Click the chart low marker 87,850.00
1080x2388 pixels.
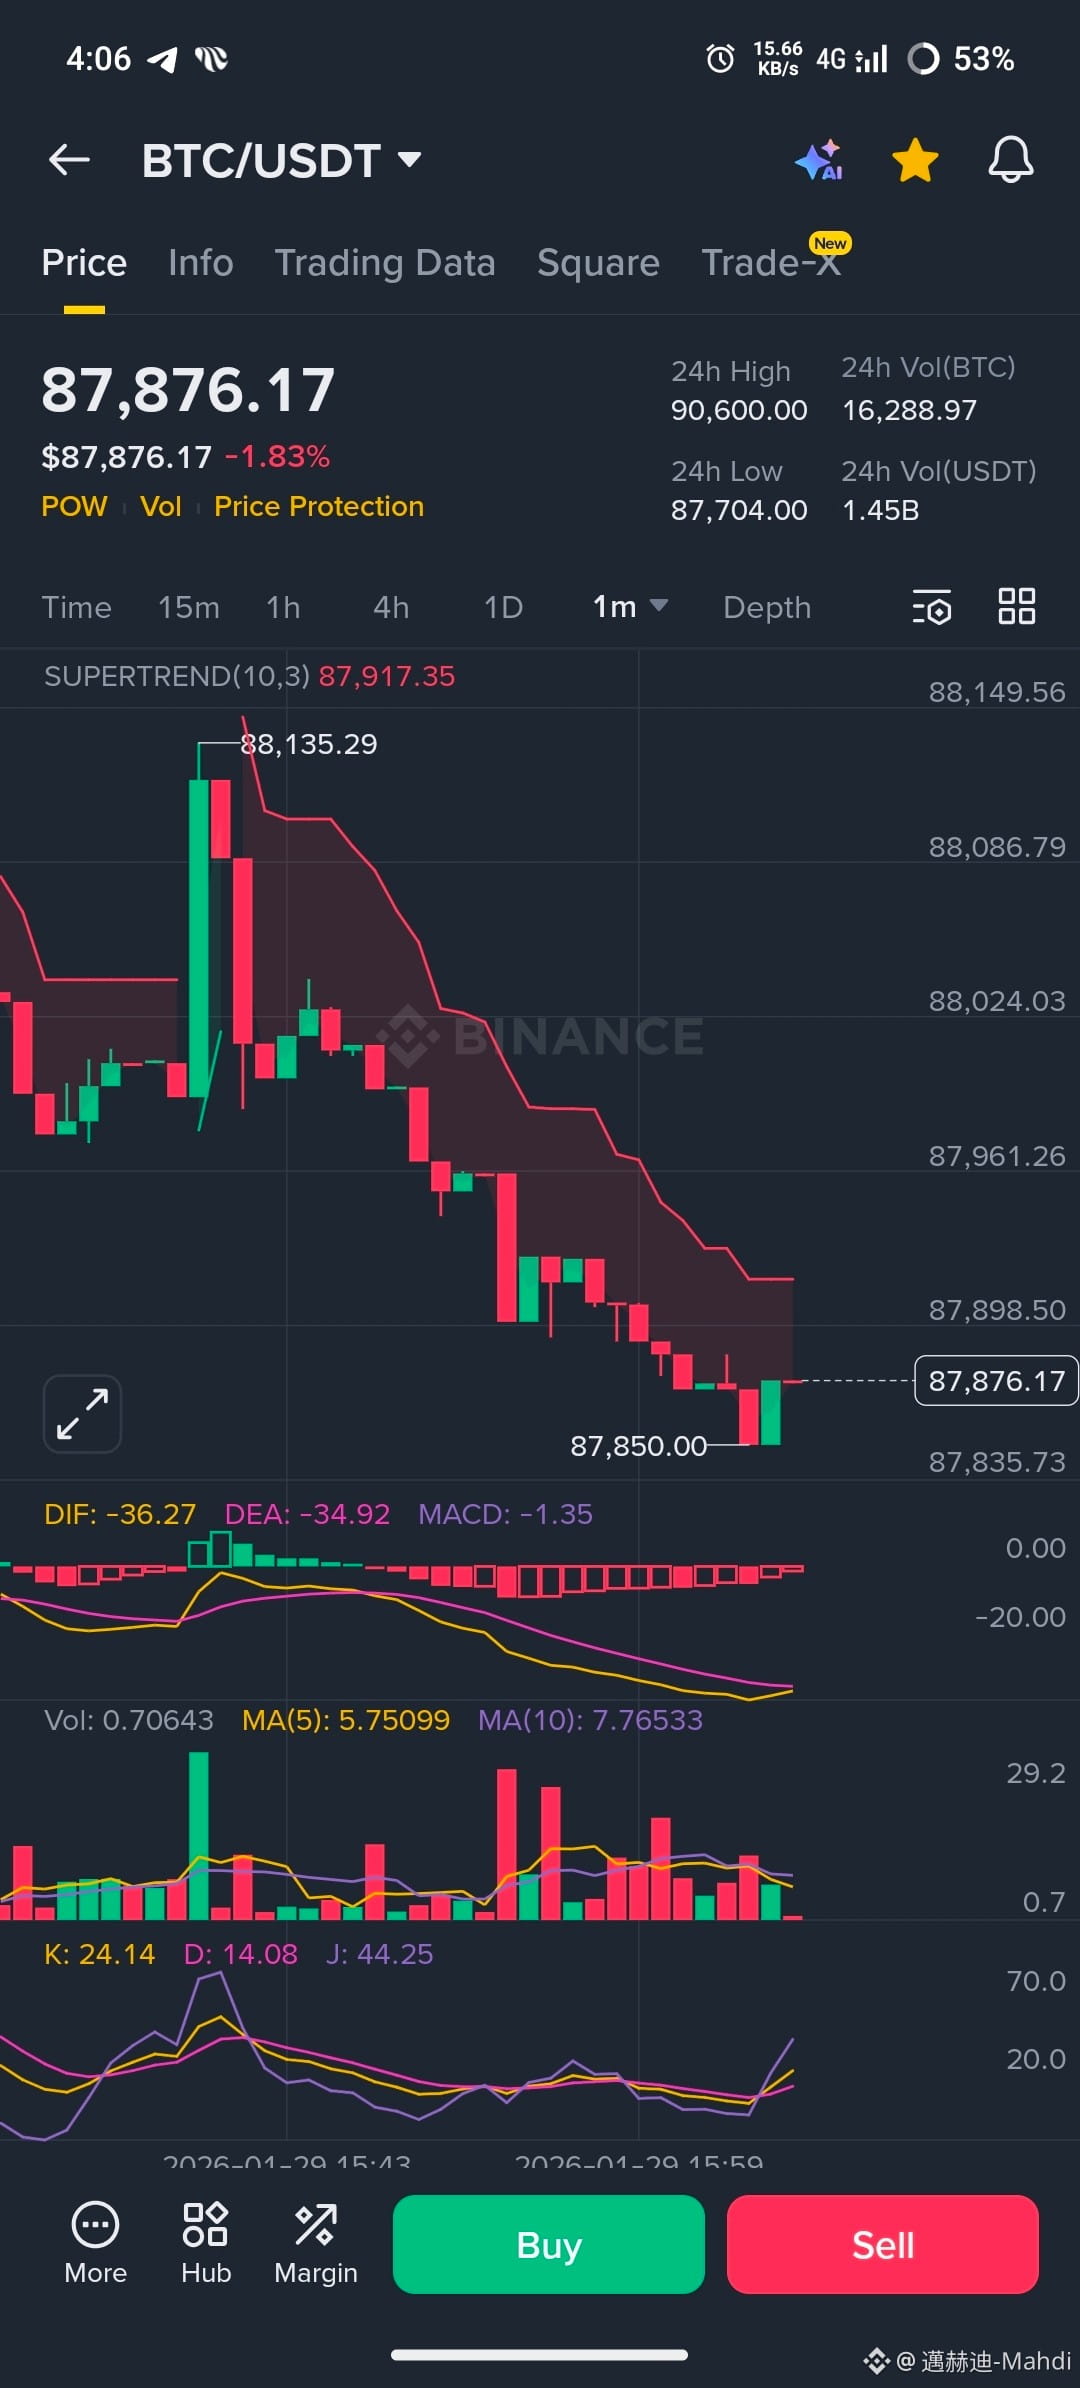click(x=638, y=1446)
